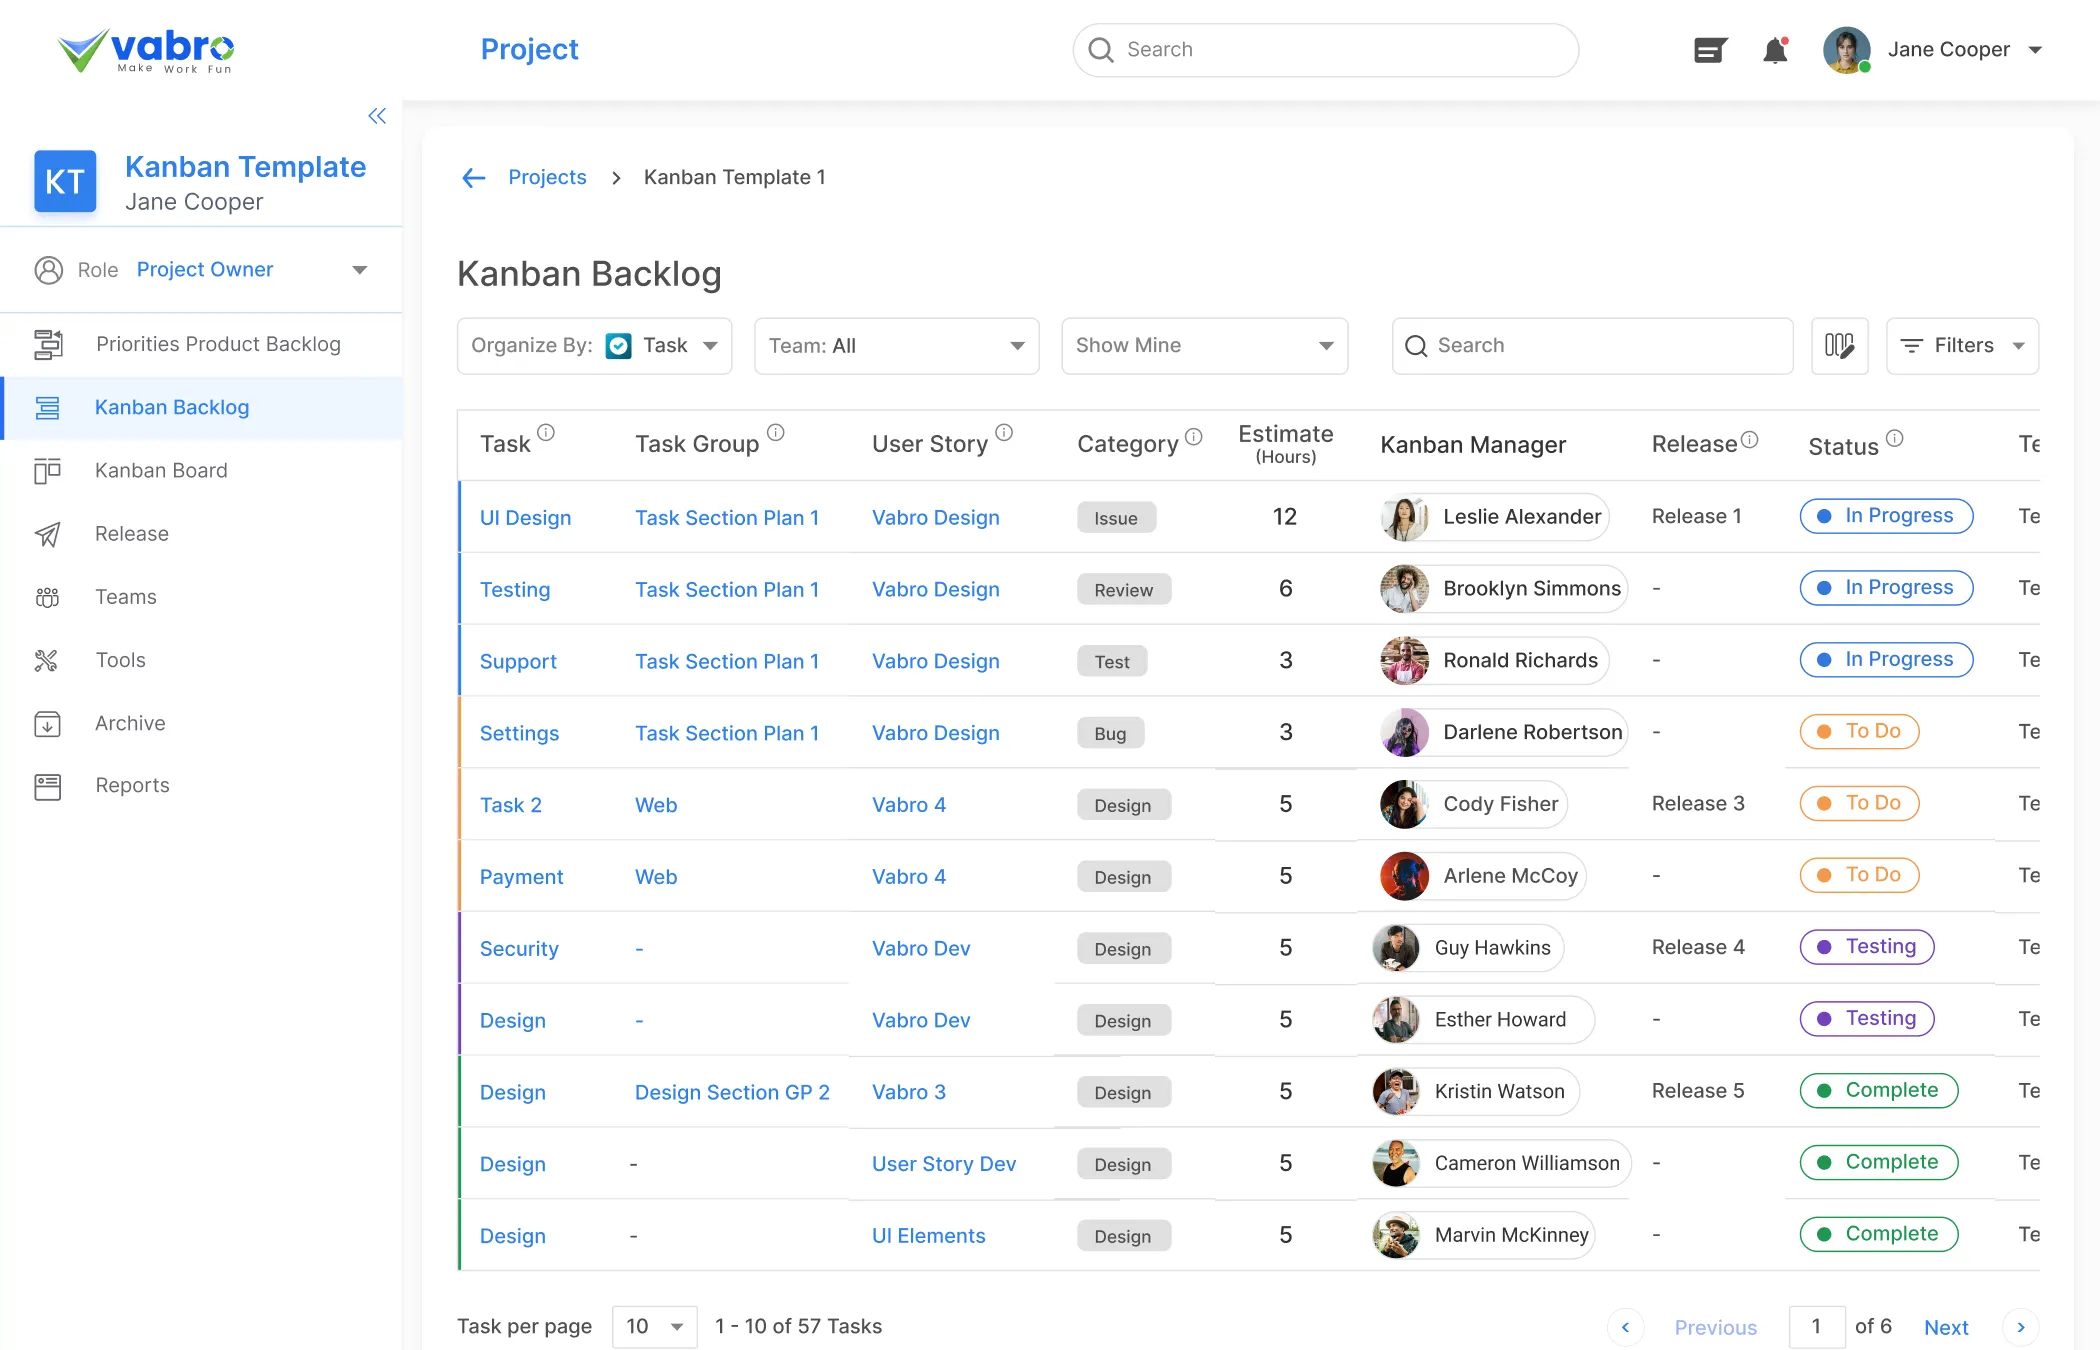Click the back arrow beside Projects
Viewport: 2100px width, 1350px height.
tap(473, 178)
